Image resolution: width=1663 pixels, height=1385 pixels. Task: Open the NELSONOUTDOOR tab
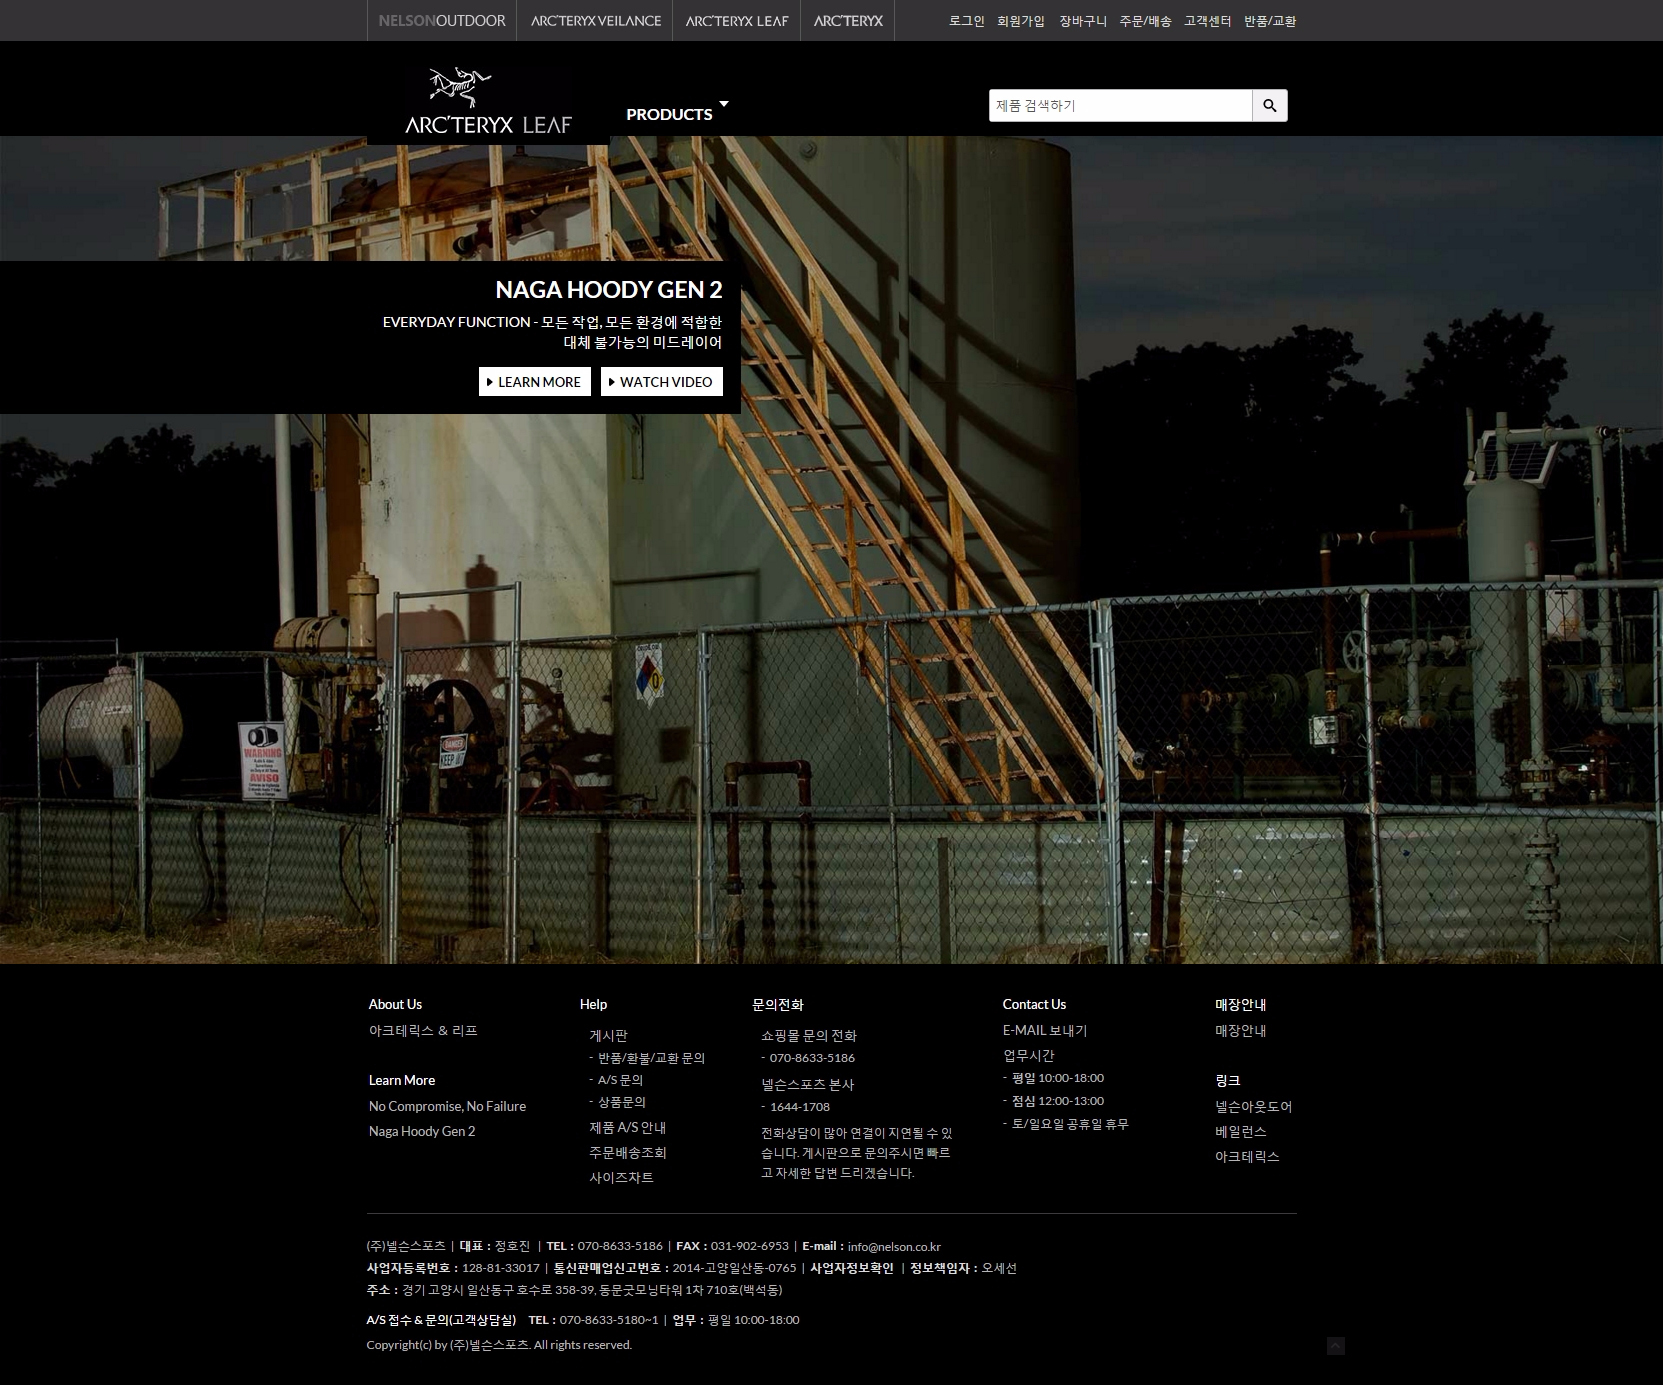(442, 21)
